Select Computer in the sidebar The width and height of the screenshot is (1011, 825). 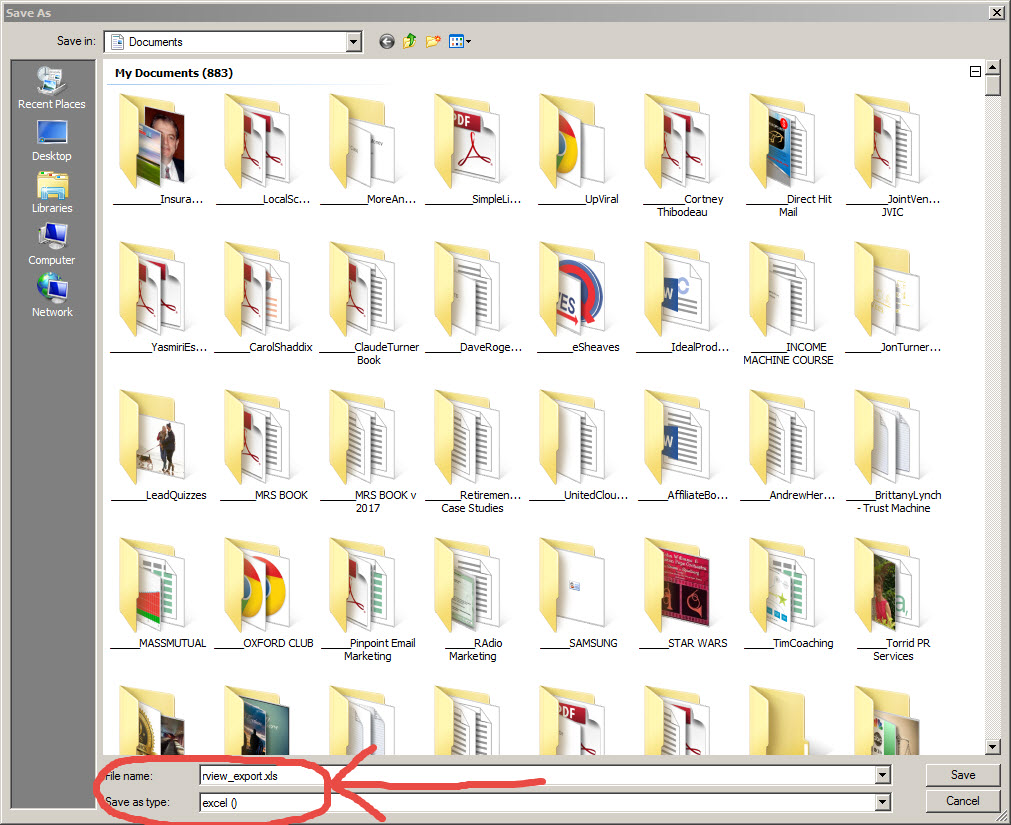coord(52,245)
